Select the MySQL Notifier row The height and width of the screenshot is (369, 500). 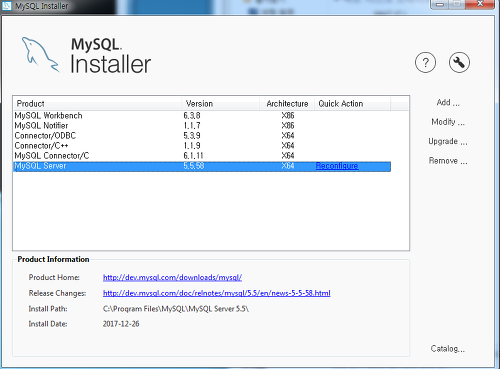click(x=202, y=126)
